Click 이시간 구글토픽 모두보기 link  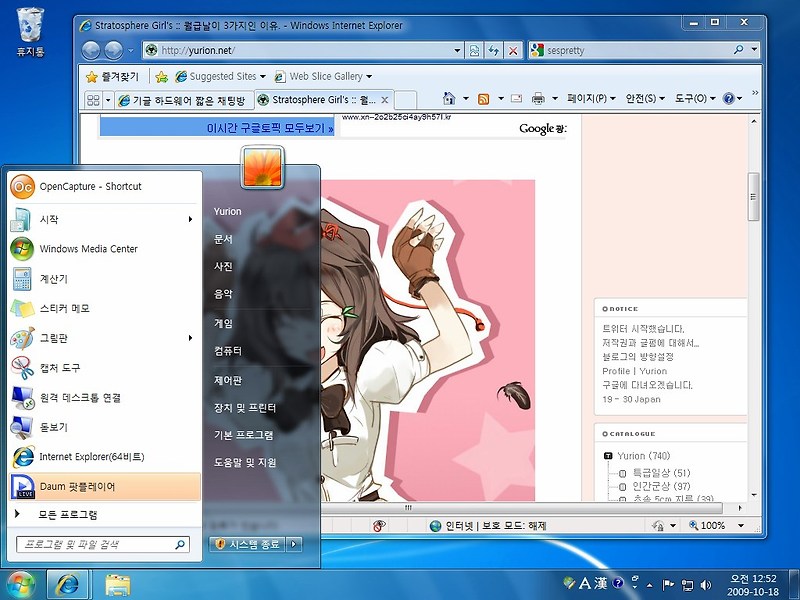coord(270,128)
